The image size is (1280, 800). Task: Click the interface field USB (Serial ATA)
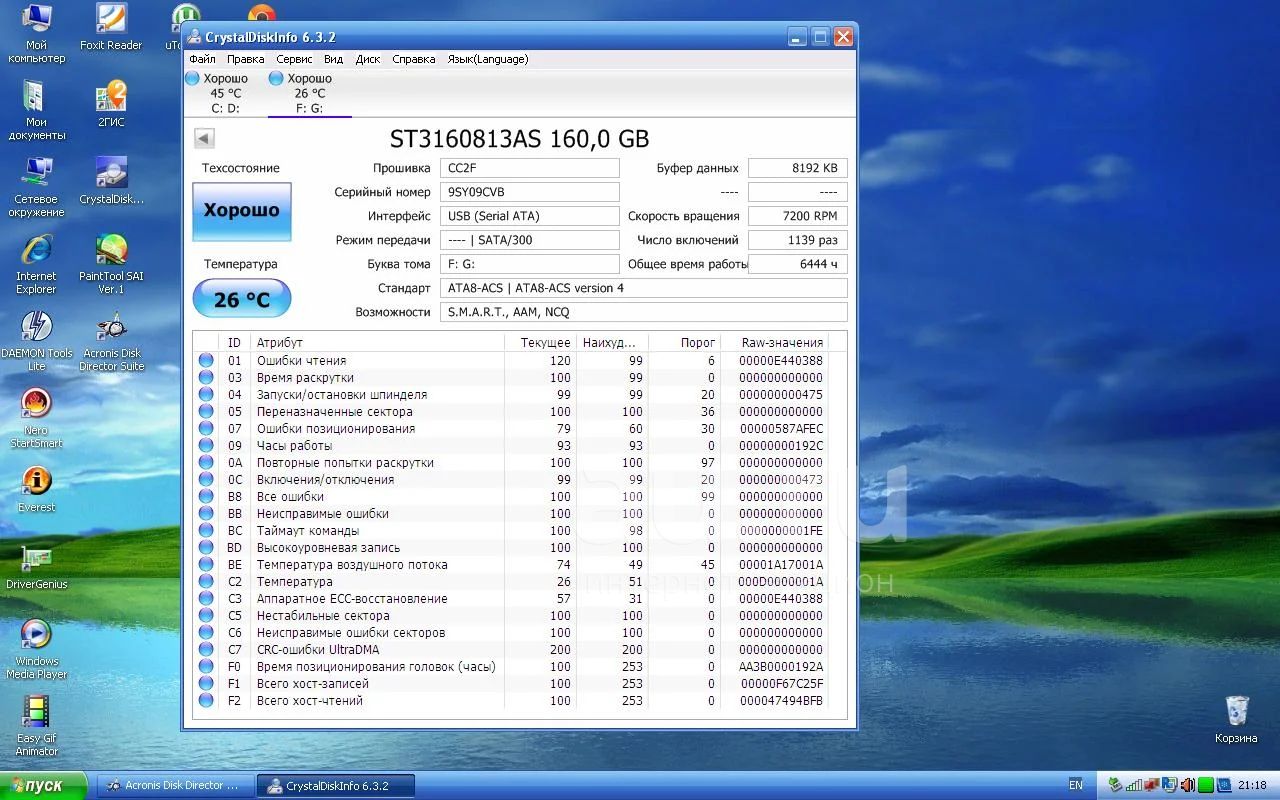[x=529, y=216]
